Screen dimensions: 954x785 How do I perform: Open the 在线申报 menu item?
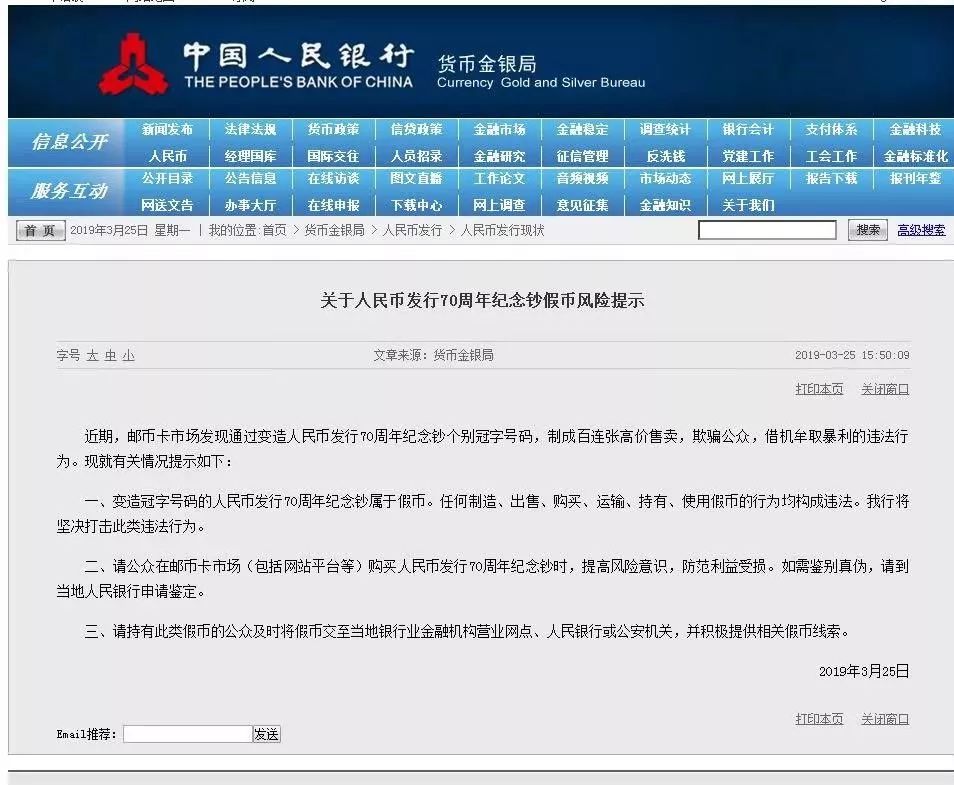point(333,205)
